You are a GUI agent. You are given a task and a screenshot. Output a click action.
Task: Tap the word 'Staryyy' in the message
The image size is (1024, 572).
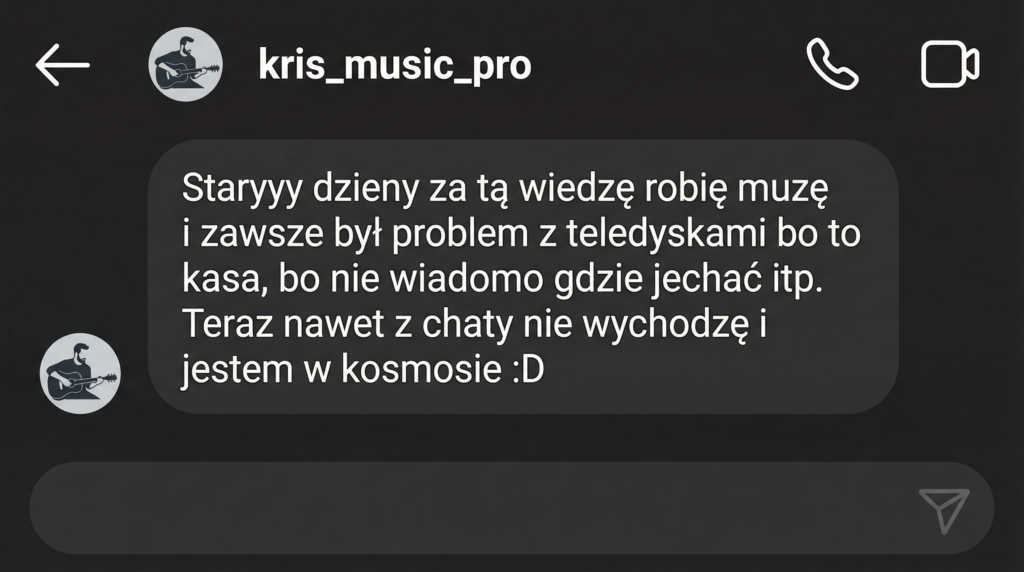pos(242,189)
